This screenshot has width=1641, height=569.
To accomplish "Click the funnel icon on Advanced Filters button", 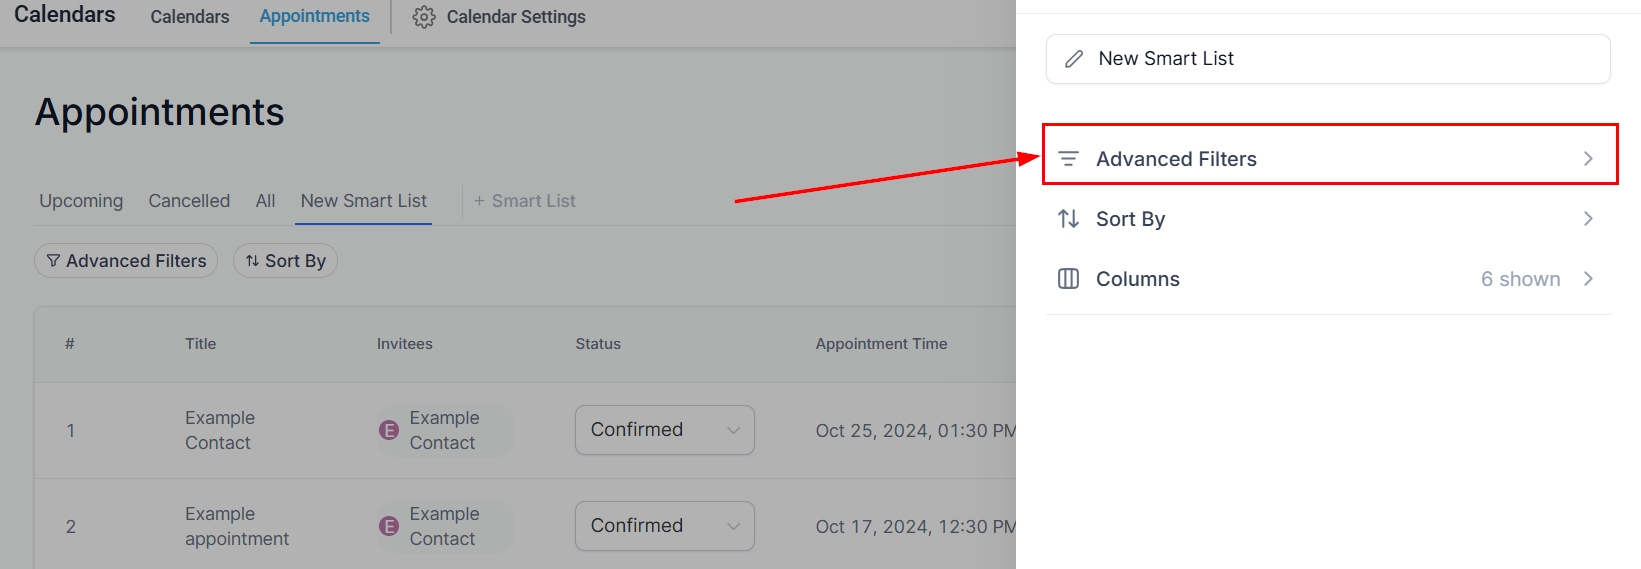I will [x=53, y=261].
